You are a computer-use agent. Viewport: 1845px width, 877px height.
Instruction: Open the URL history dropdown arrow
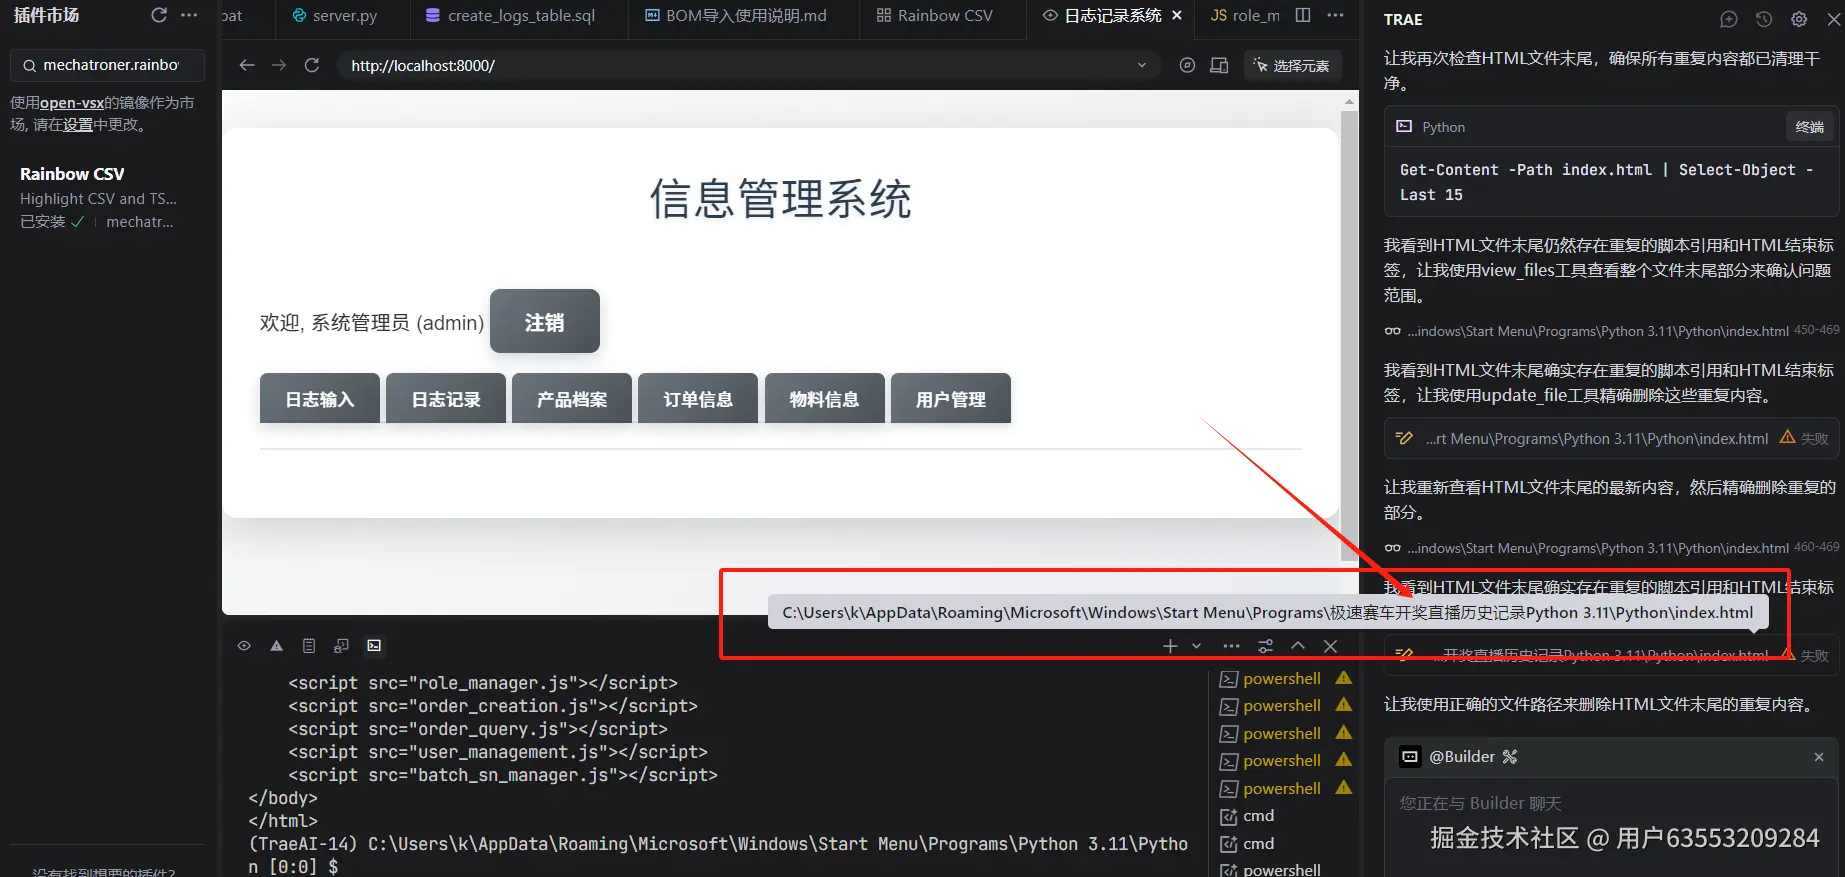click(1142, 65)
